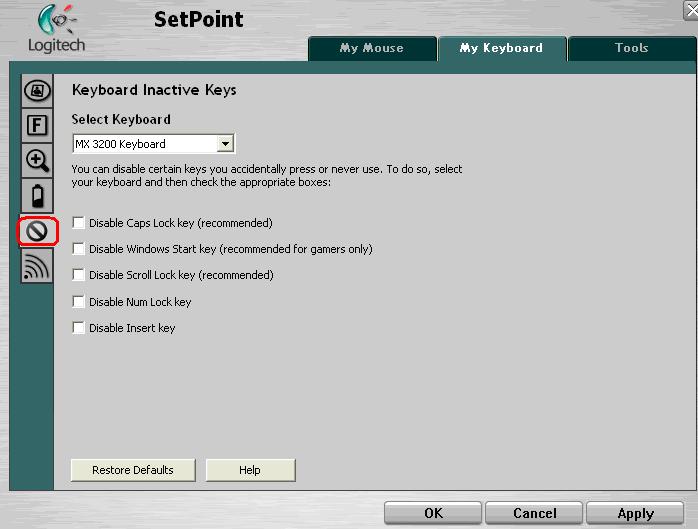Apply the keyboard settings

635,513
